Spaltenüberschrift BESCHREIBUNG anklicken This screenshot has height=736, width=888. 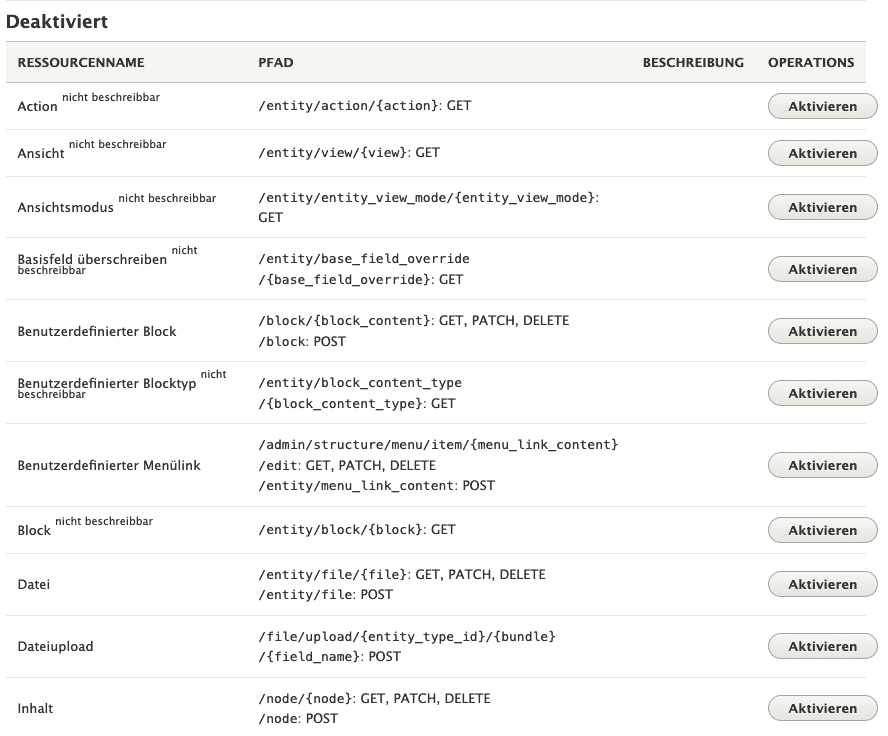click(x=692, y=62)
